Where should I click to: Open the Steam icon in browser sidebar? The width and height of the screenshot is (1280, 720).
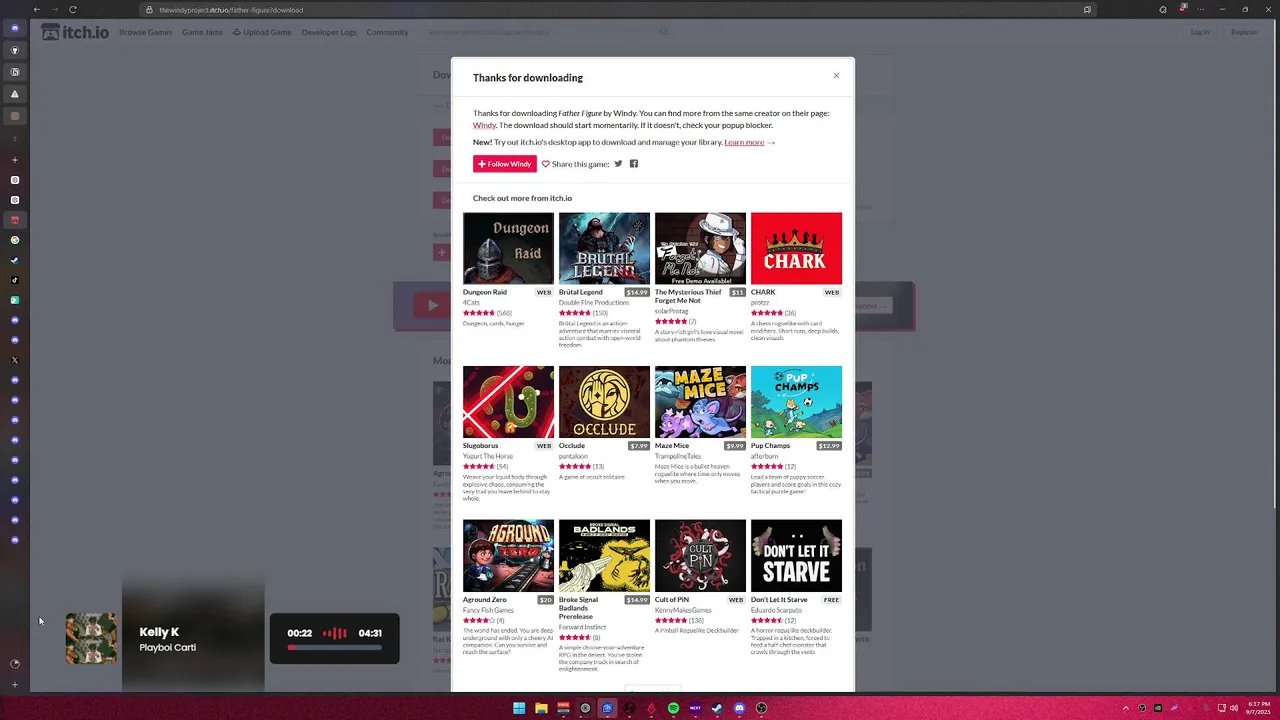click(14, 260)
